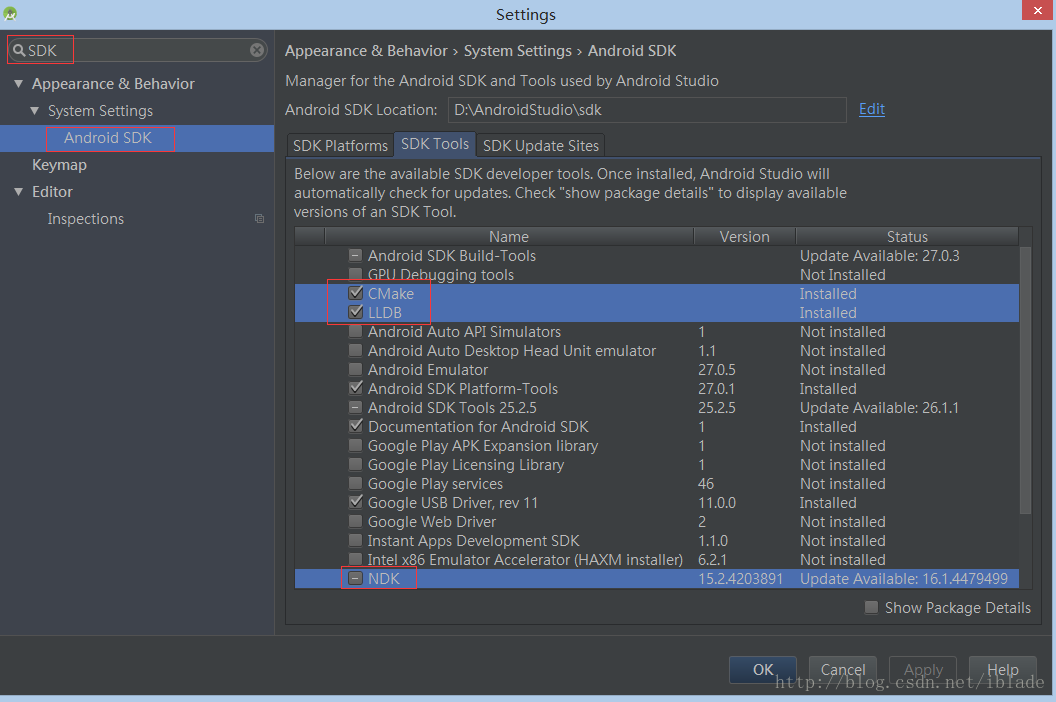Check Instant Apps Development SDK

tap(356, 540)
